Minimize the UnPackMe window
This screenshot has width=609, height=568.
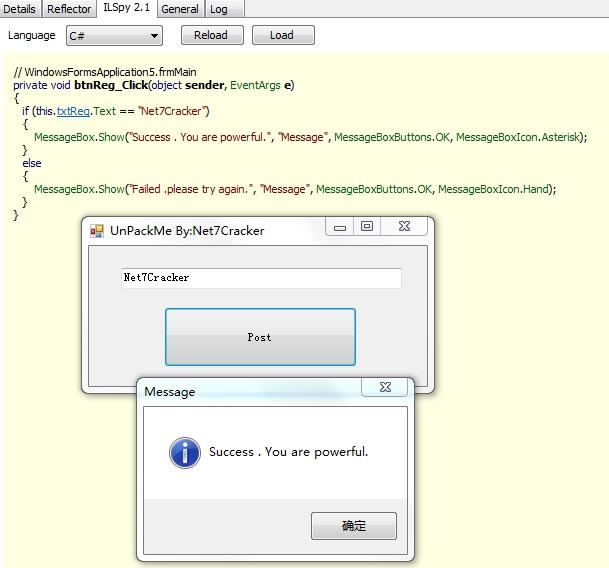pos(340,227)
